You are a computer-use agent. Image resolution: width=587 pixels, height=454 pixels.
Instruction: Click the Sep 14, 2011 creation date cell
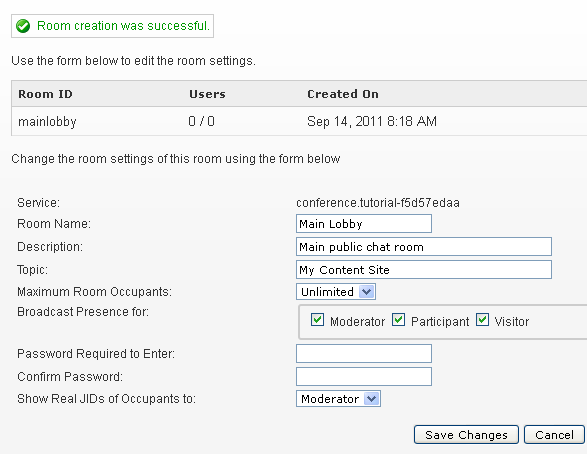[x=372, y=121]
